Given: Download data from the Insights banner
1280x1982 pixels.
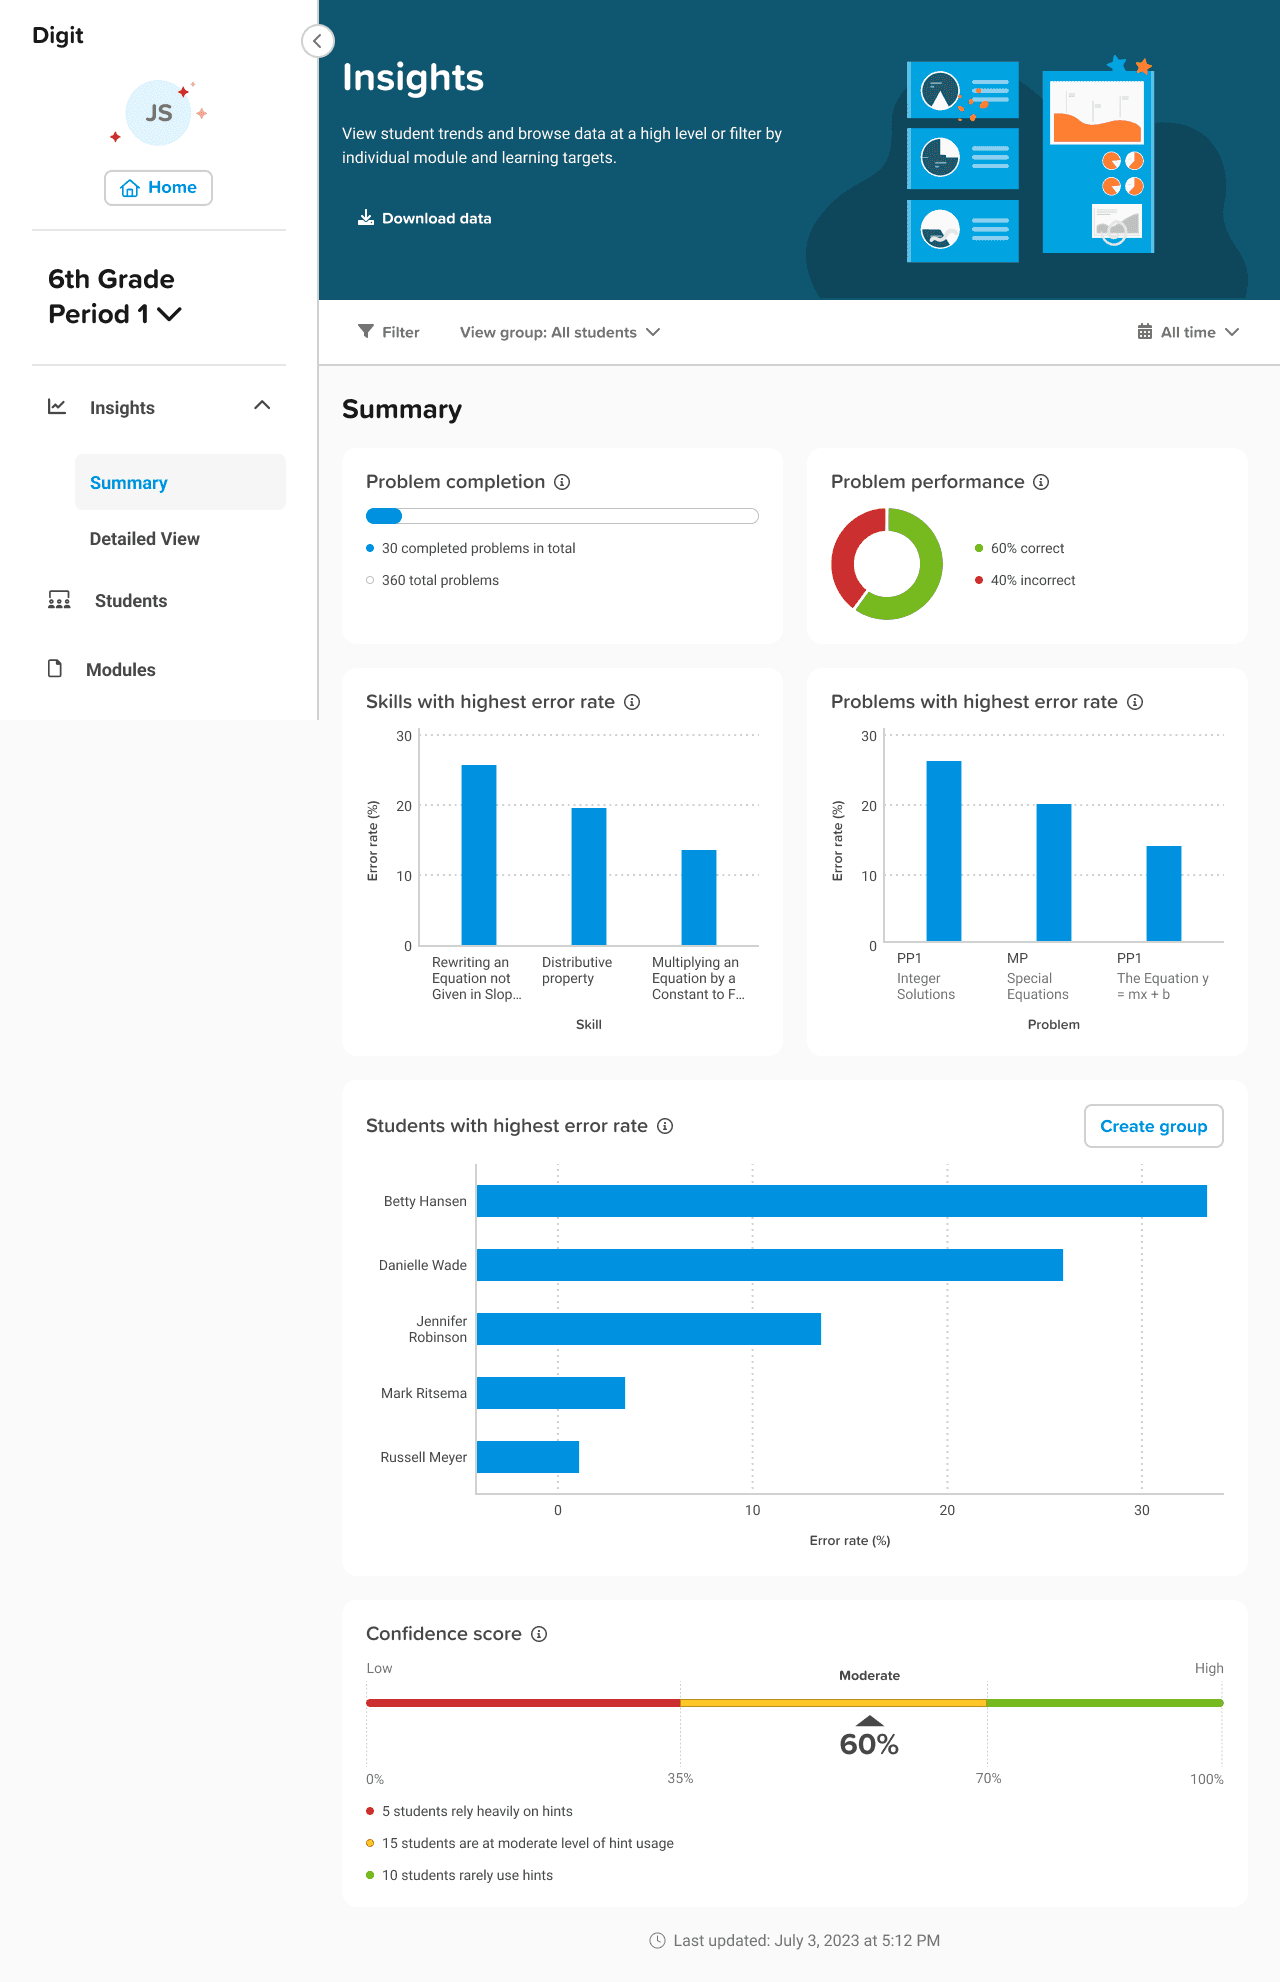Looking at the screenshot, I should [x=425, y=218].
